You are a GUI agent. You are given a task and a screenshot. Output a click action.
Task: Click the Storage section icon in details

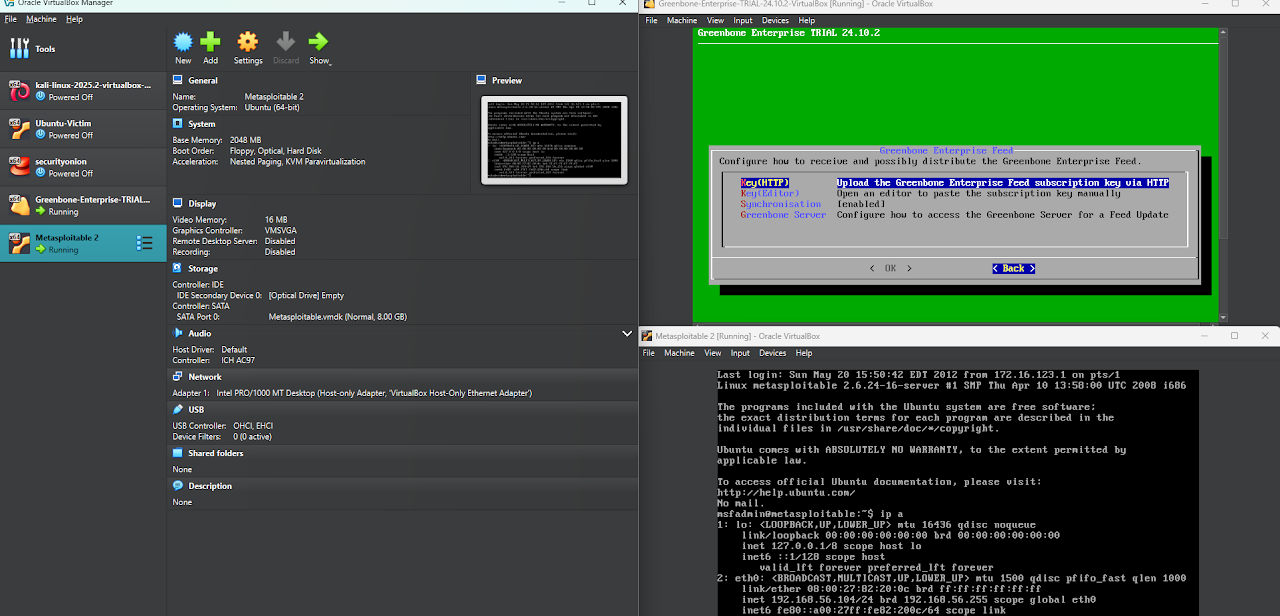click(x=178, y=269)
